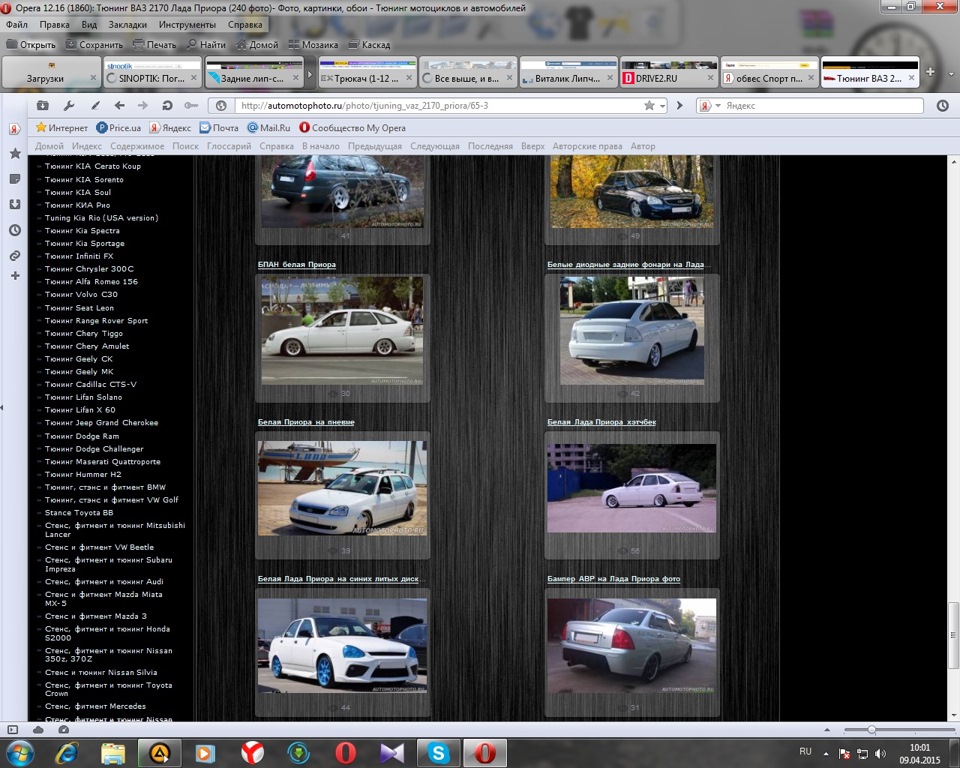Image resolution: width=960 pixels, height=768 pixels.
Task: Click the wrench settings icon
Action: 69,106
